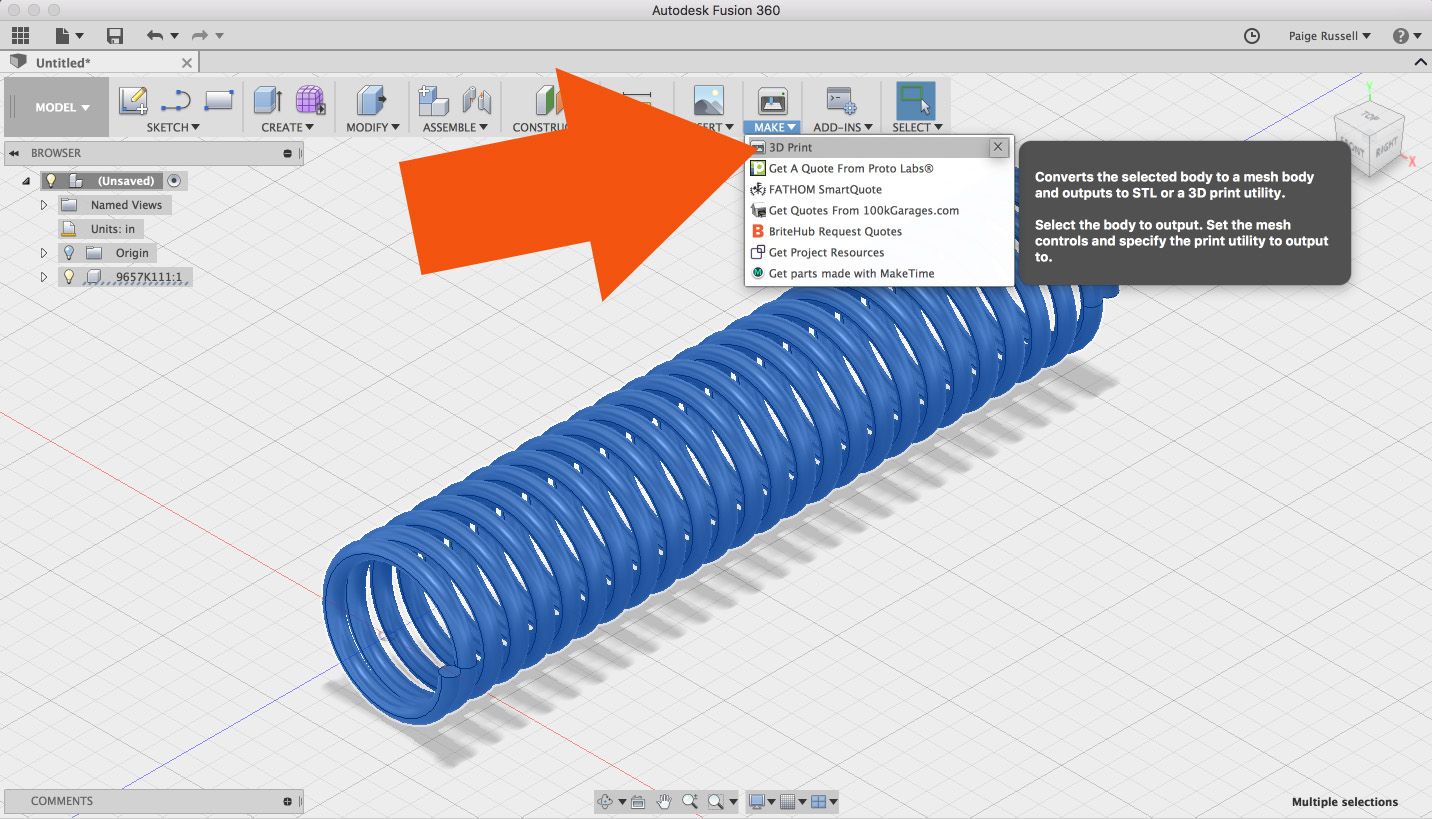Collapse the (Unsaved) root node triangle
This screenshot has height=819, width=1433.
[25, 181]
